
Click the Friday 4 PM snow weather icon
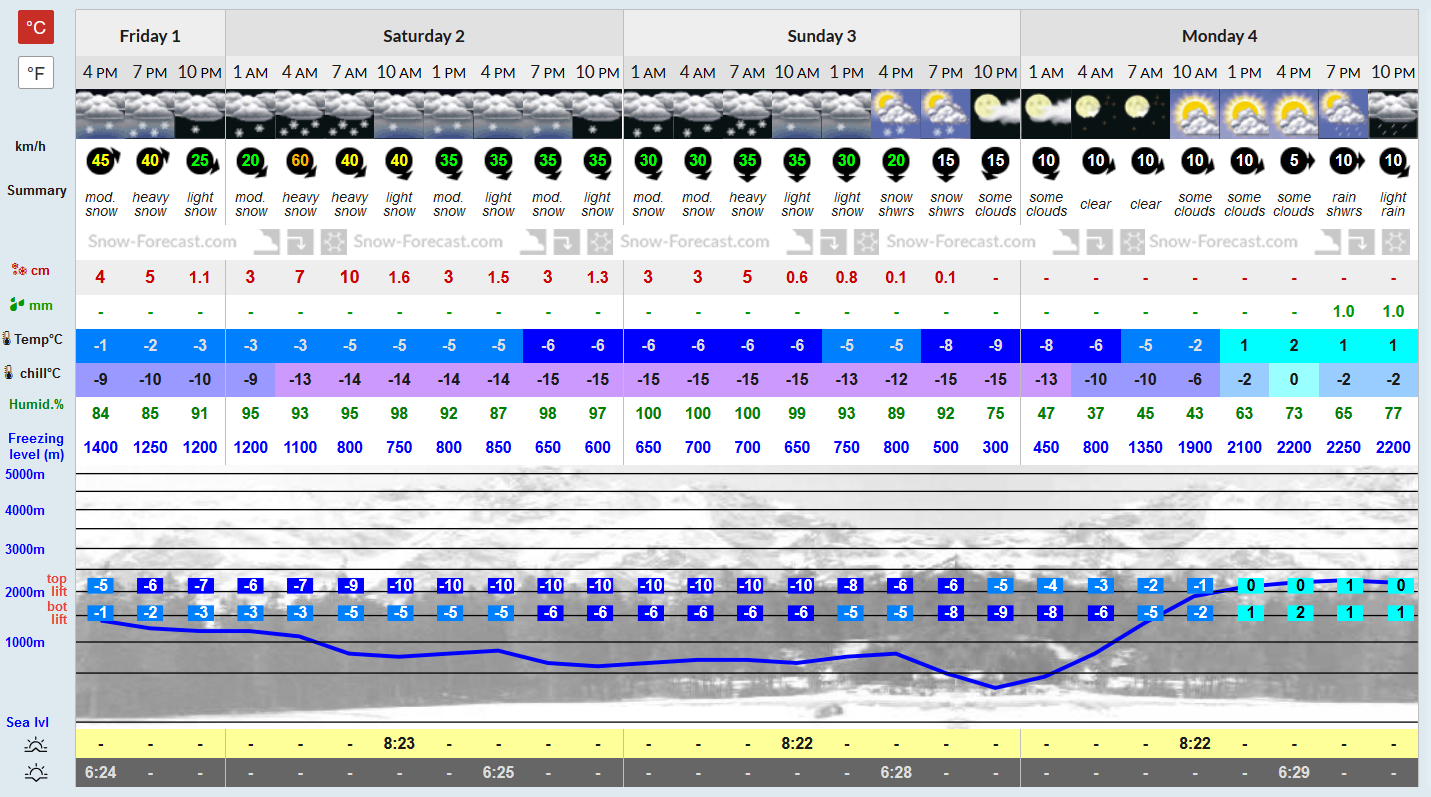100,114
